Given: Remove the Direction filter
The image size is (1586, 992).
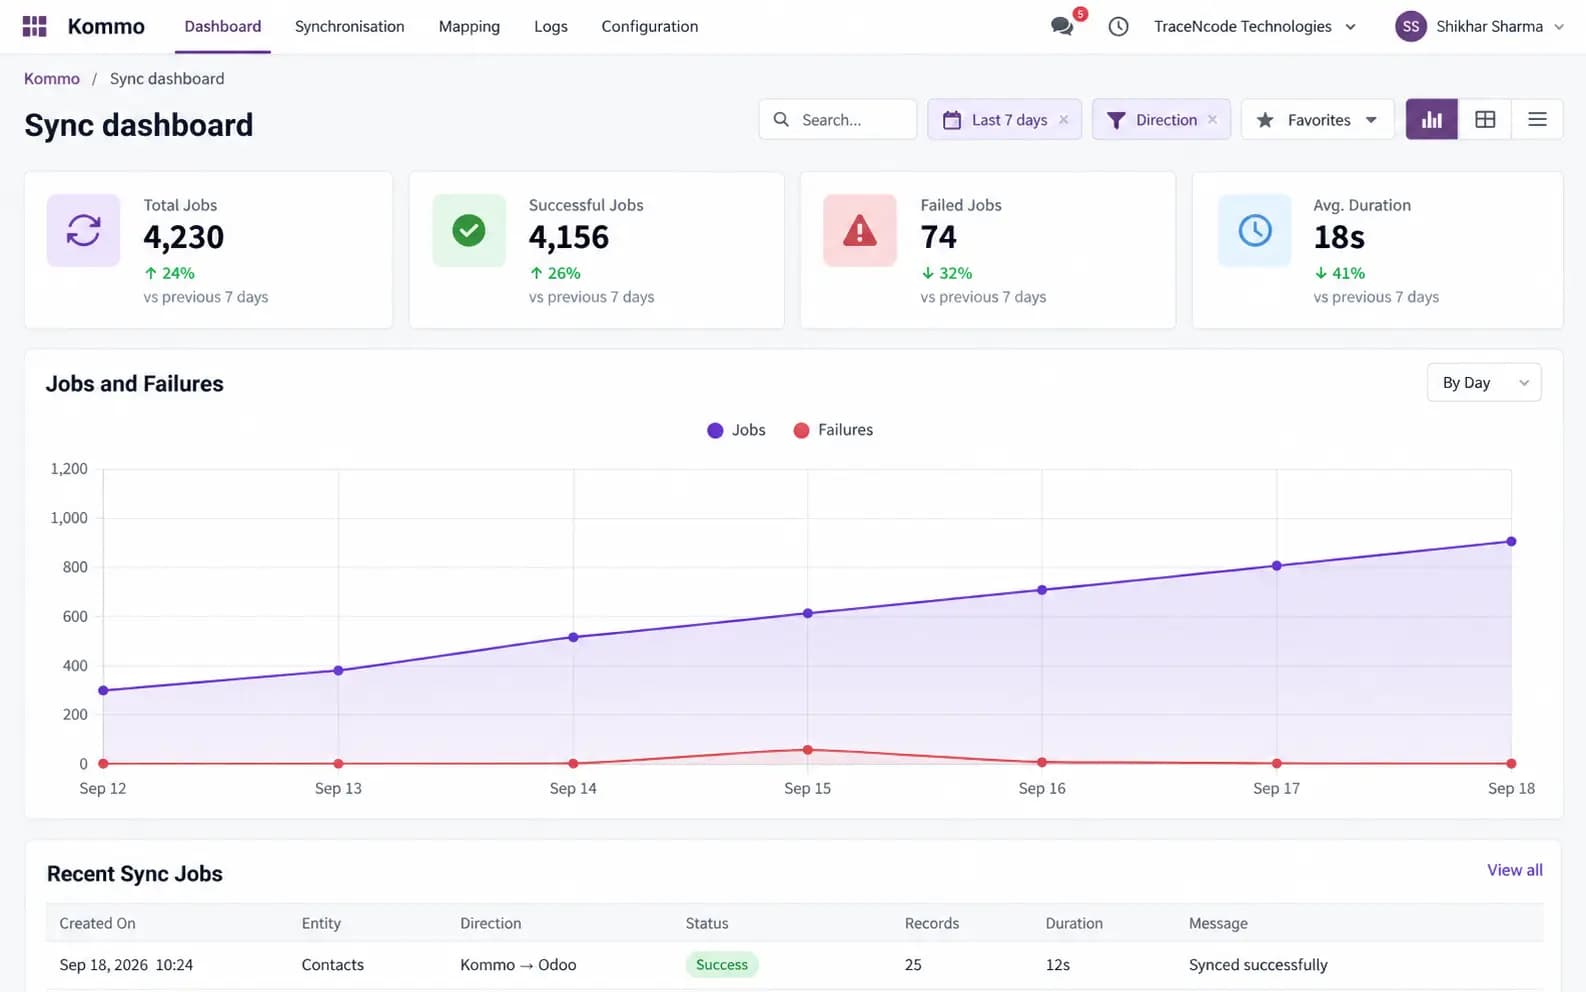Looking at the screenshot, I should tap(1213, 120).
